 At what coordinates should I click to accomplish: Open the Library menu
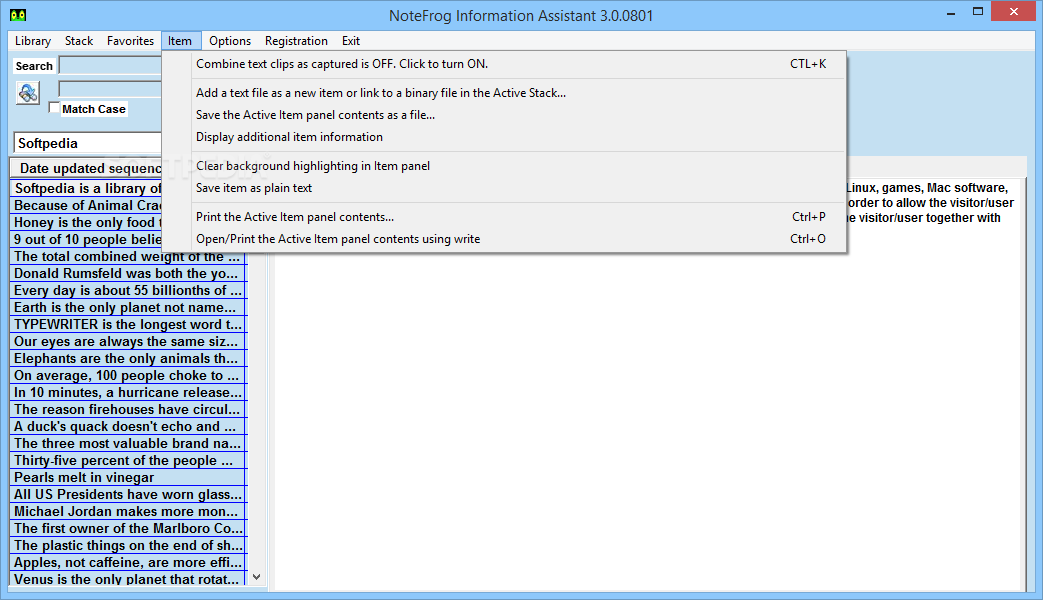click(x=33, y=41)
